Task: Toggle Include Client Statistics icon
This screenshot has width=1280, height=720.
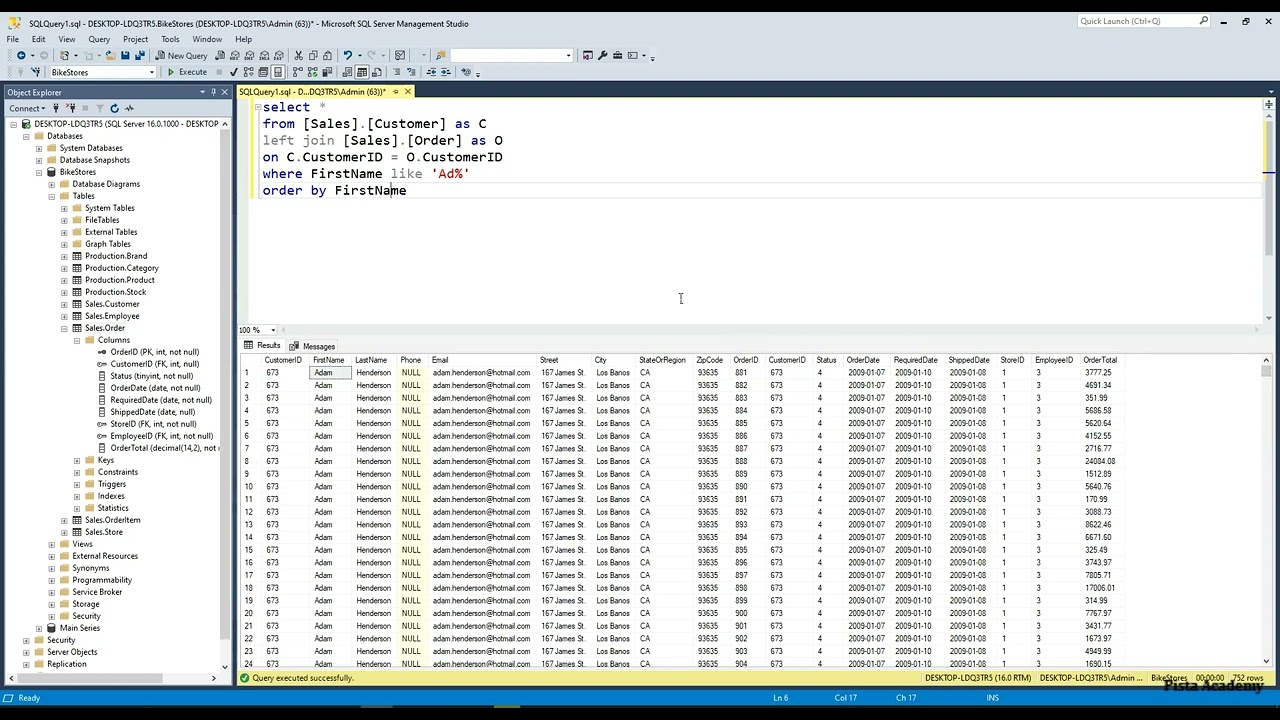Action: (x=326, y=72)
